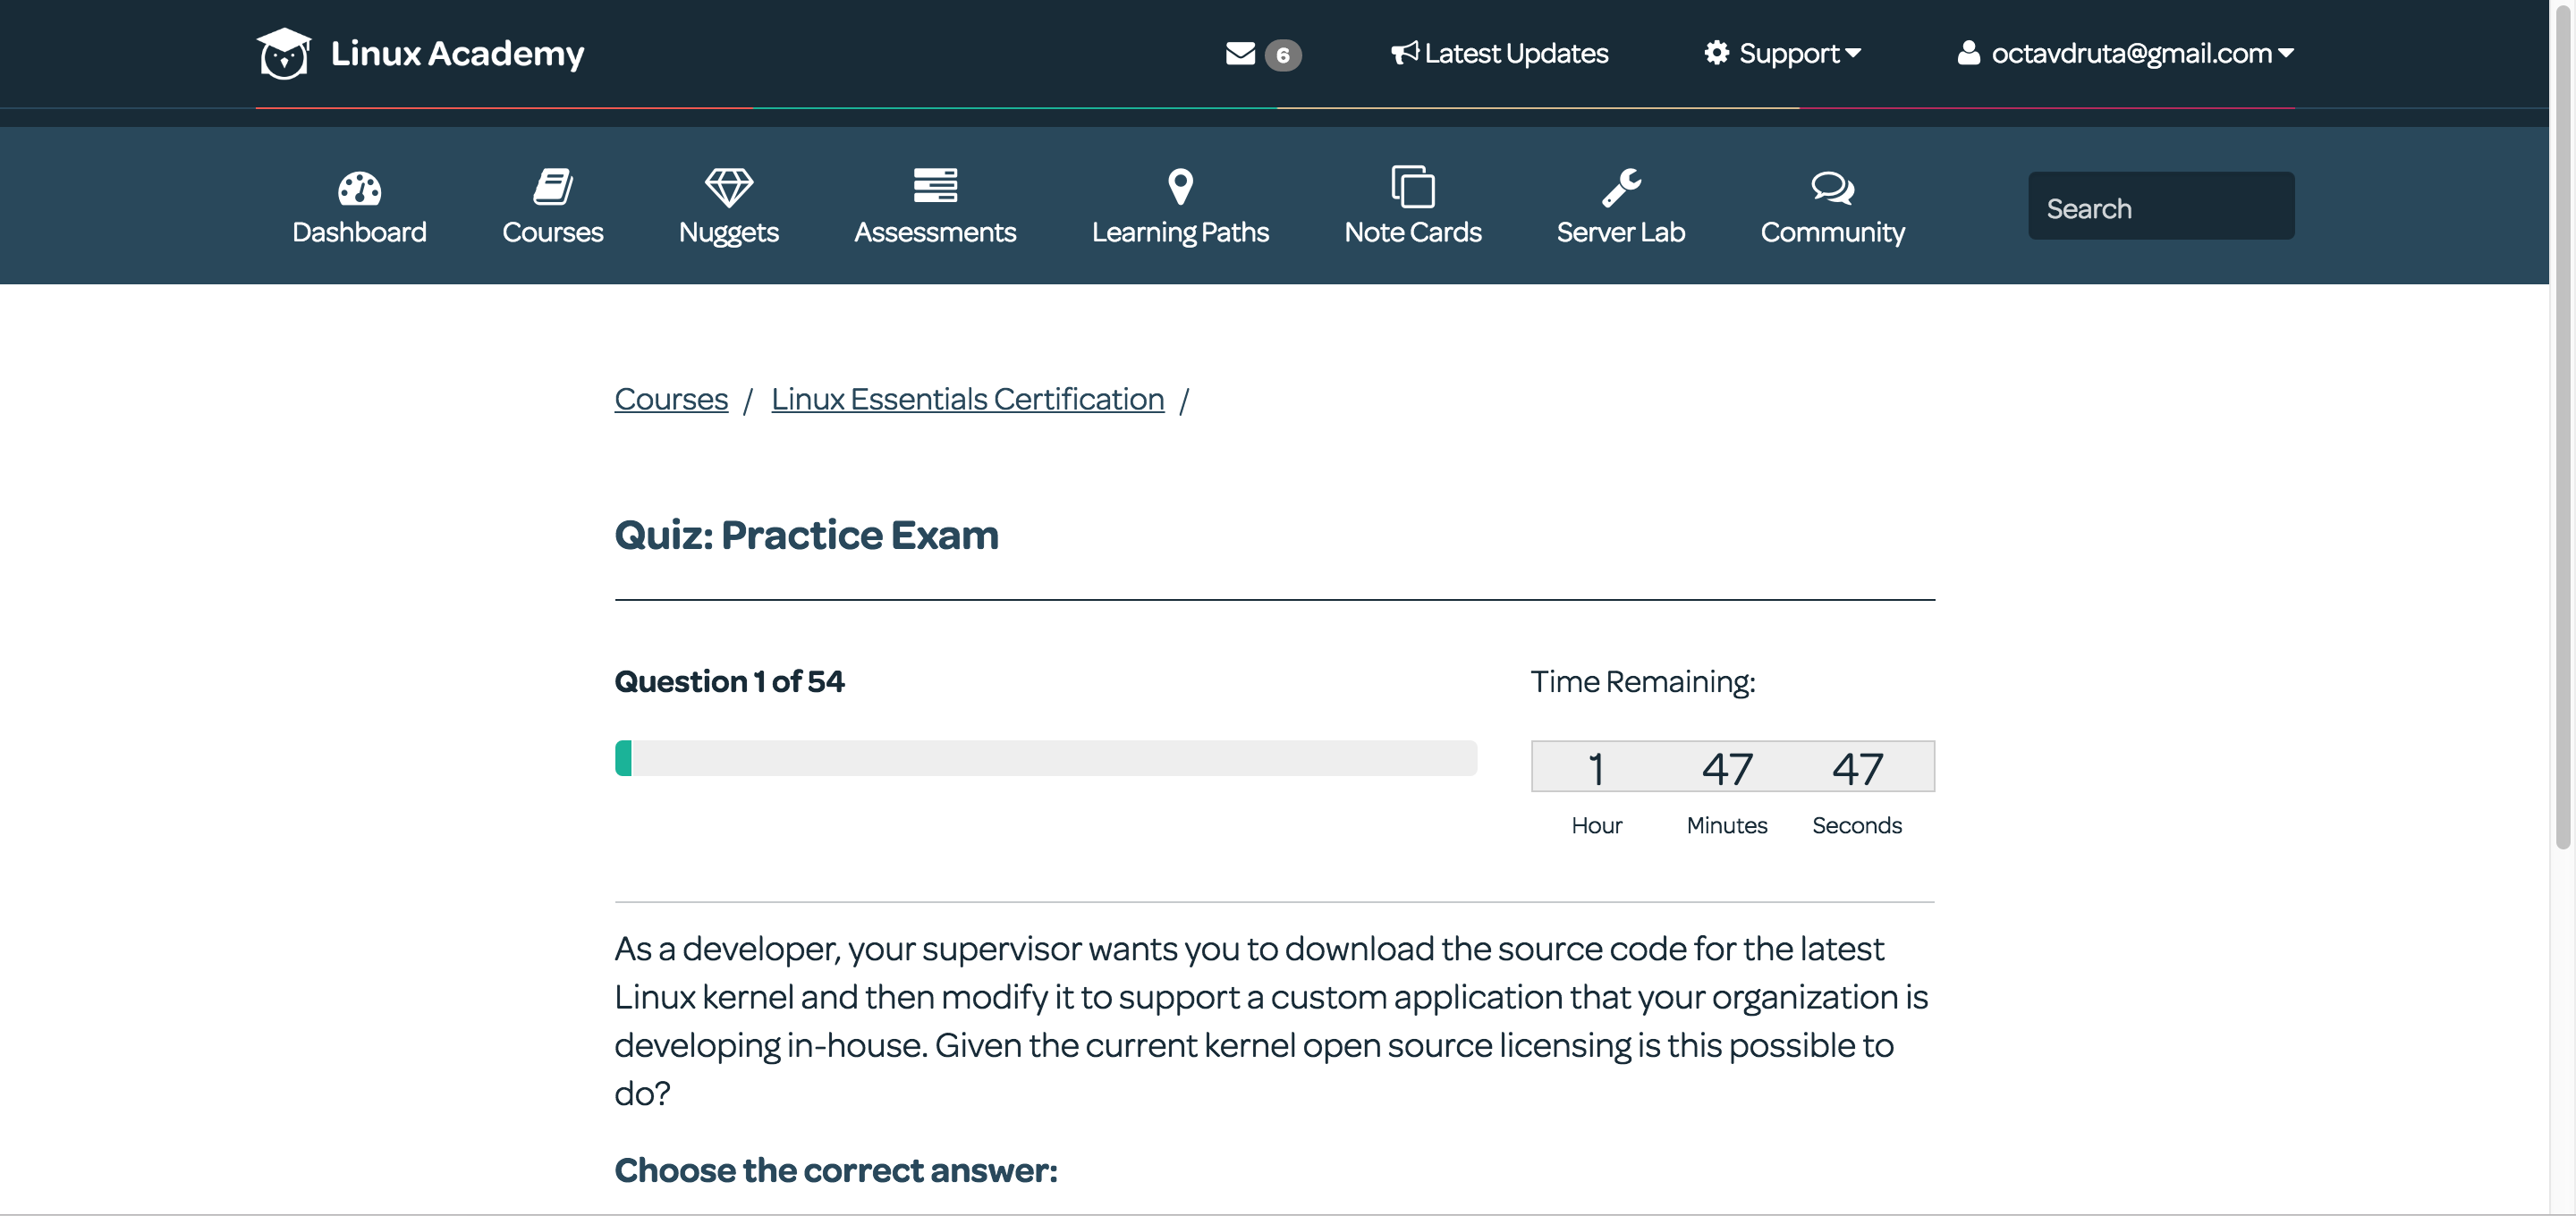
Task: Click the Note Cards stacked cards icon
Action: 1412,187
